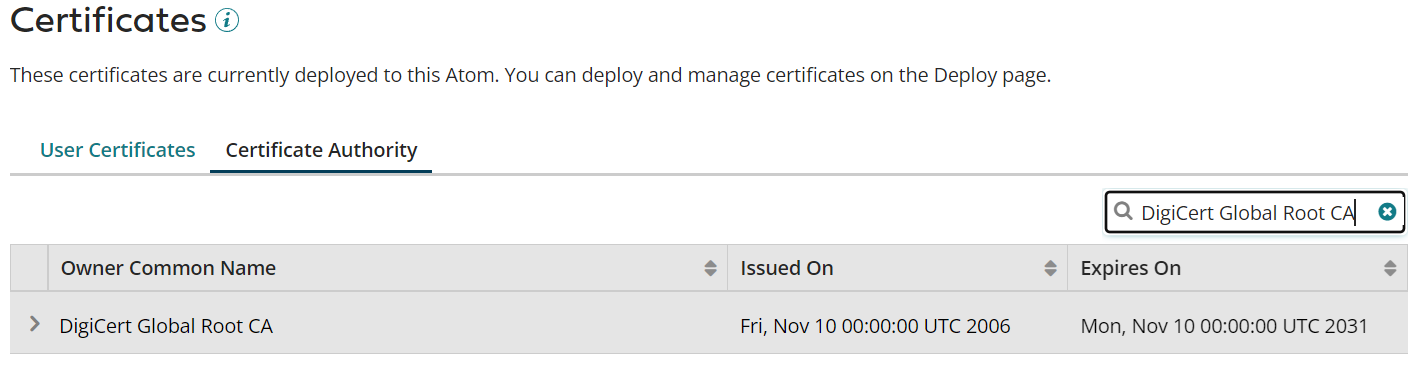Click the Issued On column header
The width and height of the screenshot is (1418, 367).
coord(787,268)
